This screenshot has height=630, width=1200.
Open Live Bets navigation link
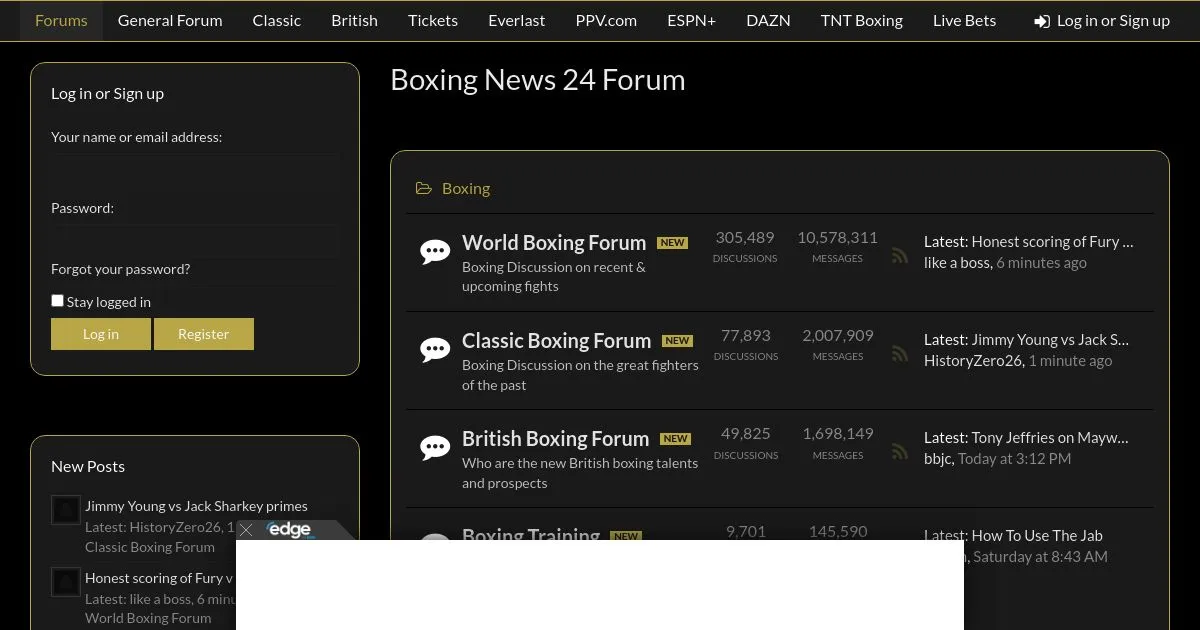pos(965,20)
